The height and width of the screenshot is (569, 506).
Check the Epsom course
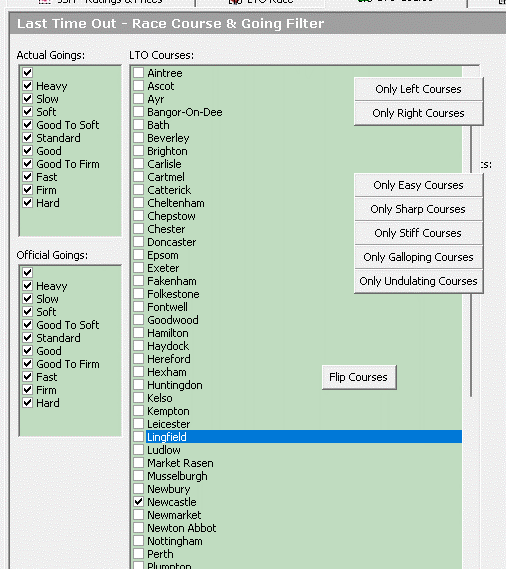pos(138,255)
